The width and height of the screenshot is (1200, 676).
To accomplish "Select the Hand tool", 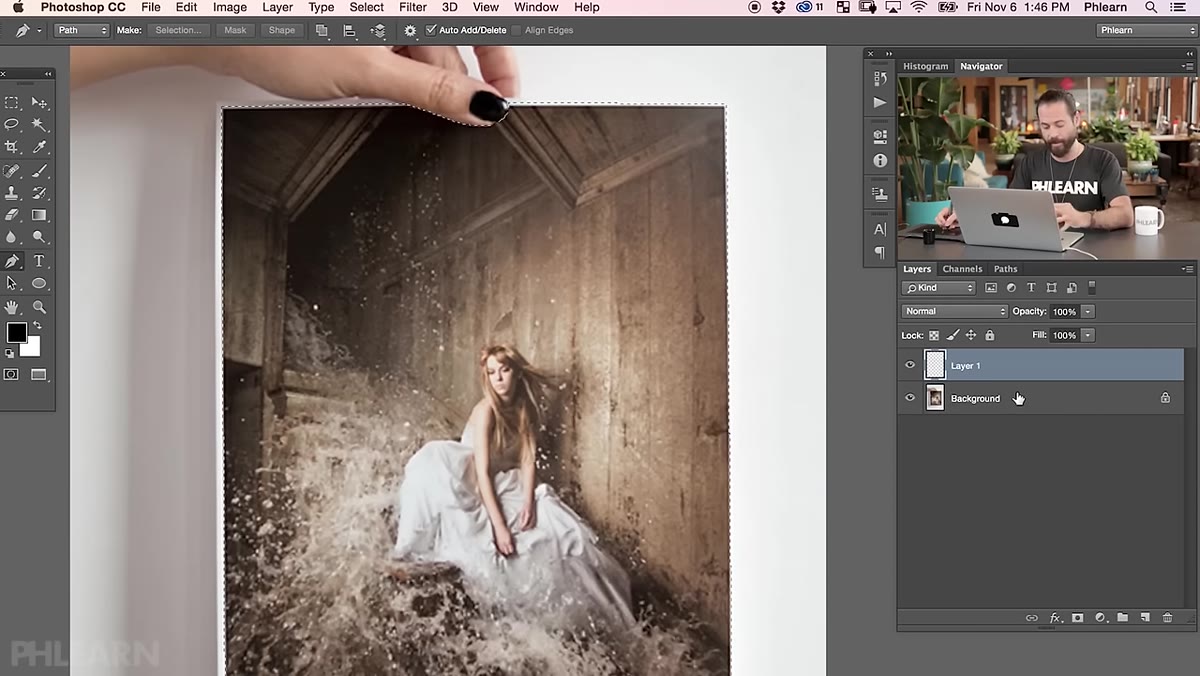I will coord(12,307).
